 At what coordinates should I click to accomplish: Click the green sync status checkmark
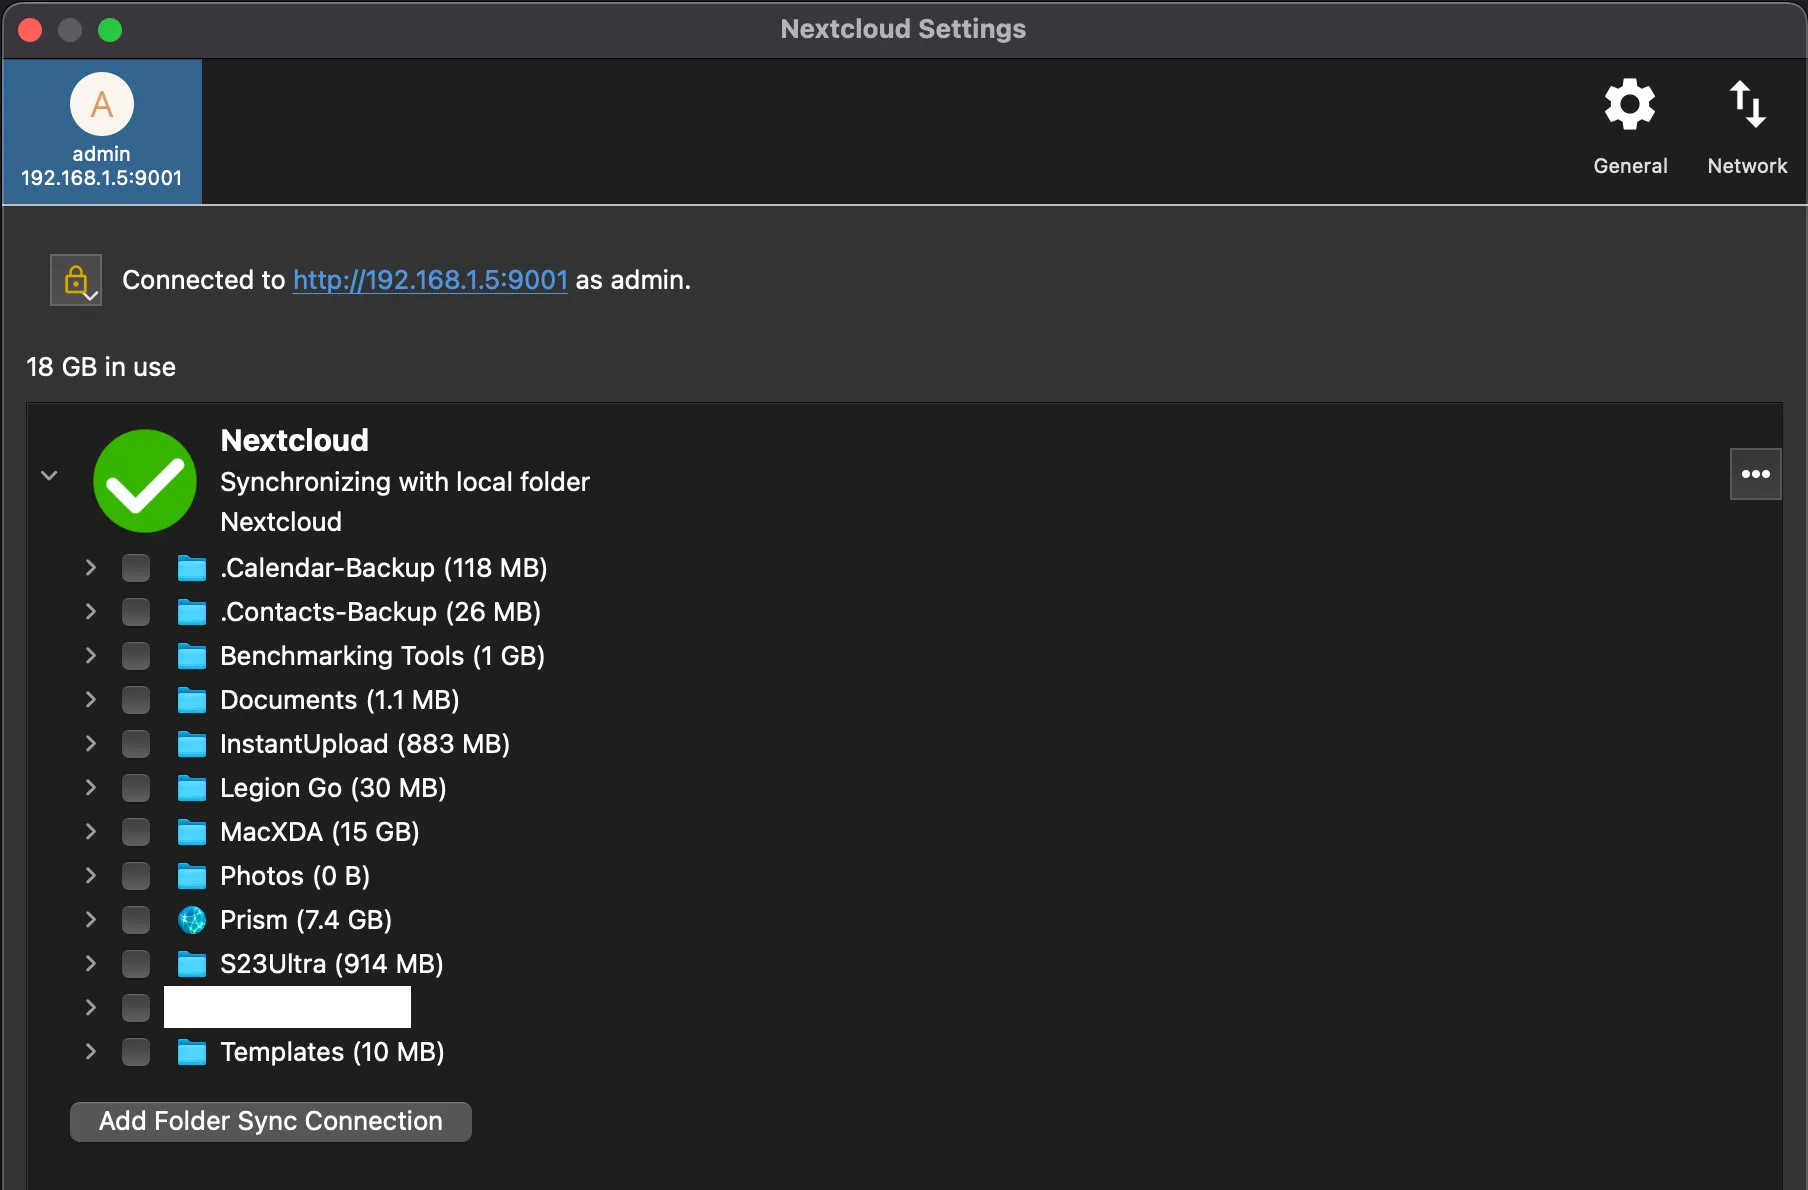coord(145,481)
